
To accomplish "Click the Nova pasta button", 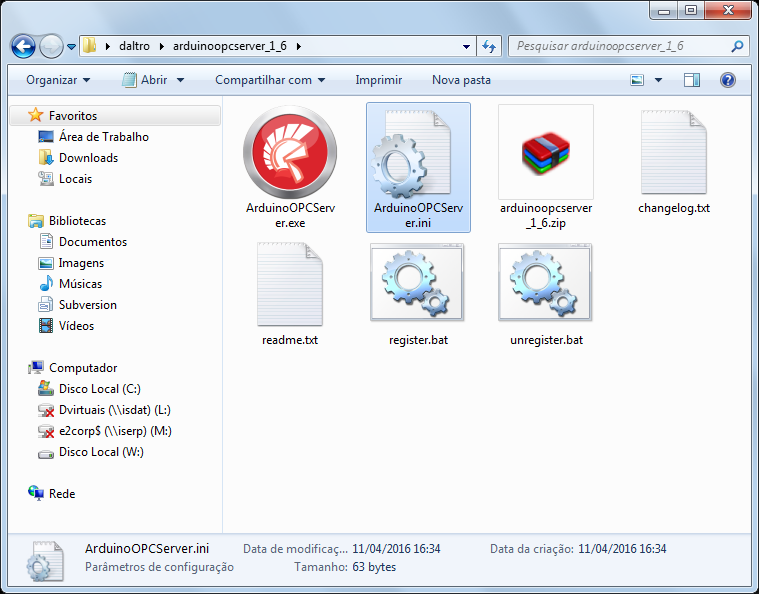I will (x=461, y=80).
